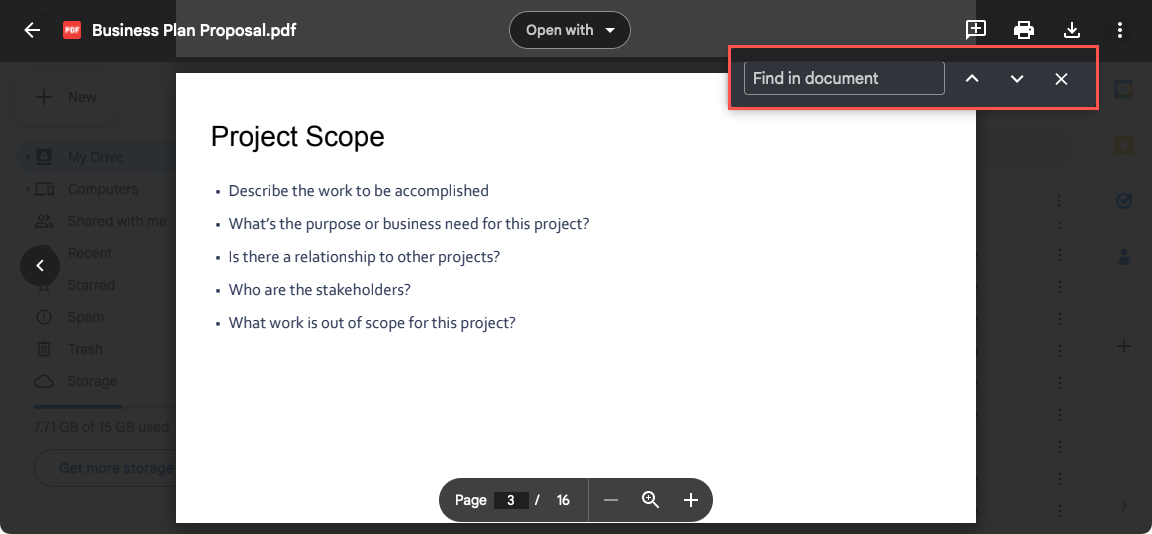Jump to next search match

pos(1017,79)
